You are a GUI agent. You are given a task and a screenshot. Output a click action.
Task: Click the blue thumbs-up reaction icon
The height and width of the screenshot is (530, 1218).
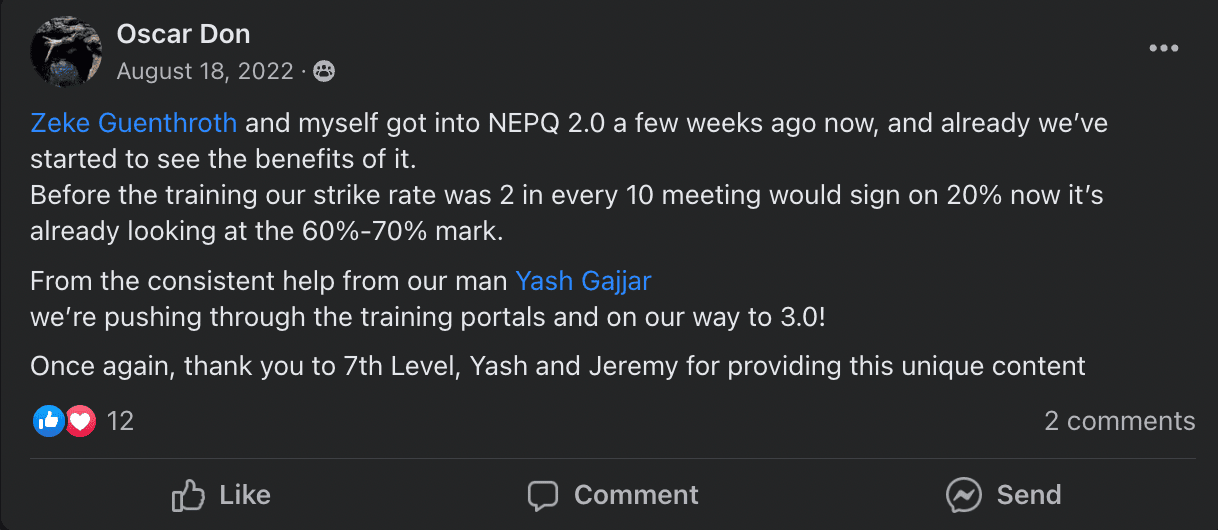[x=48, y=421]
